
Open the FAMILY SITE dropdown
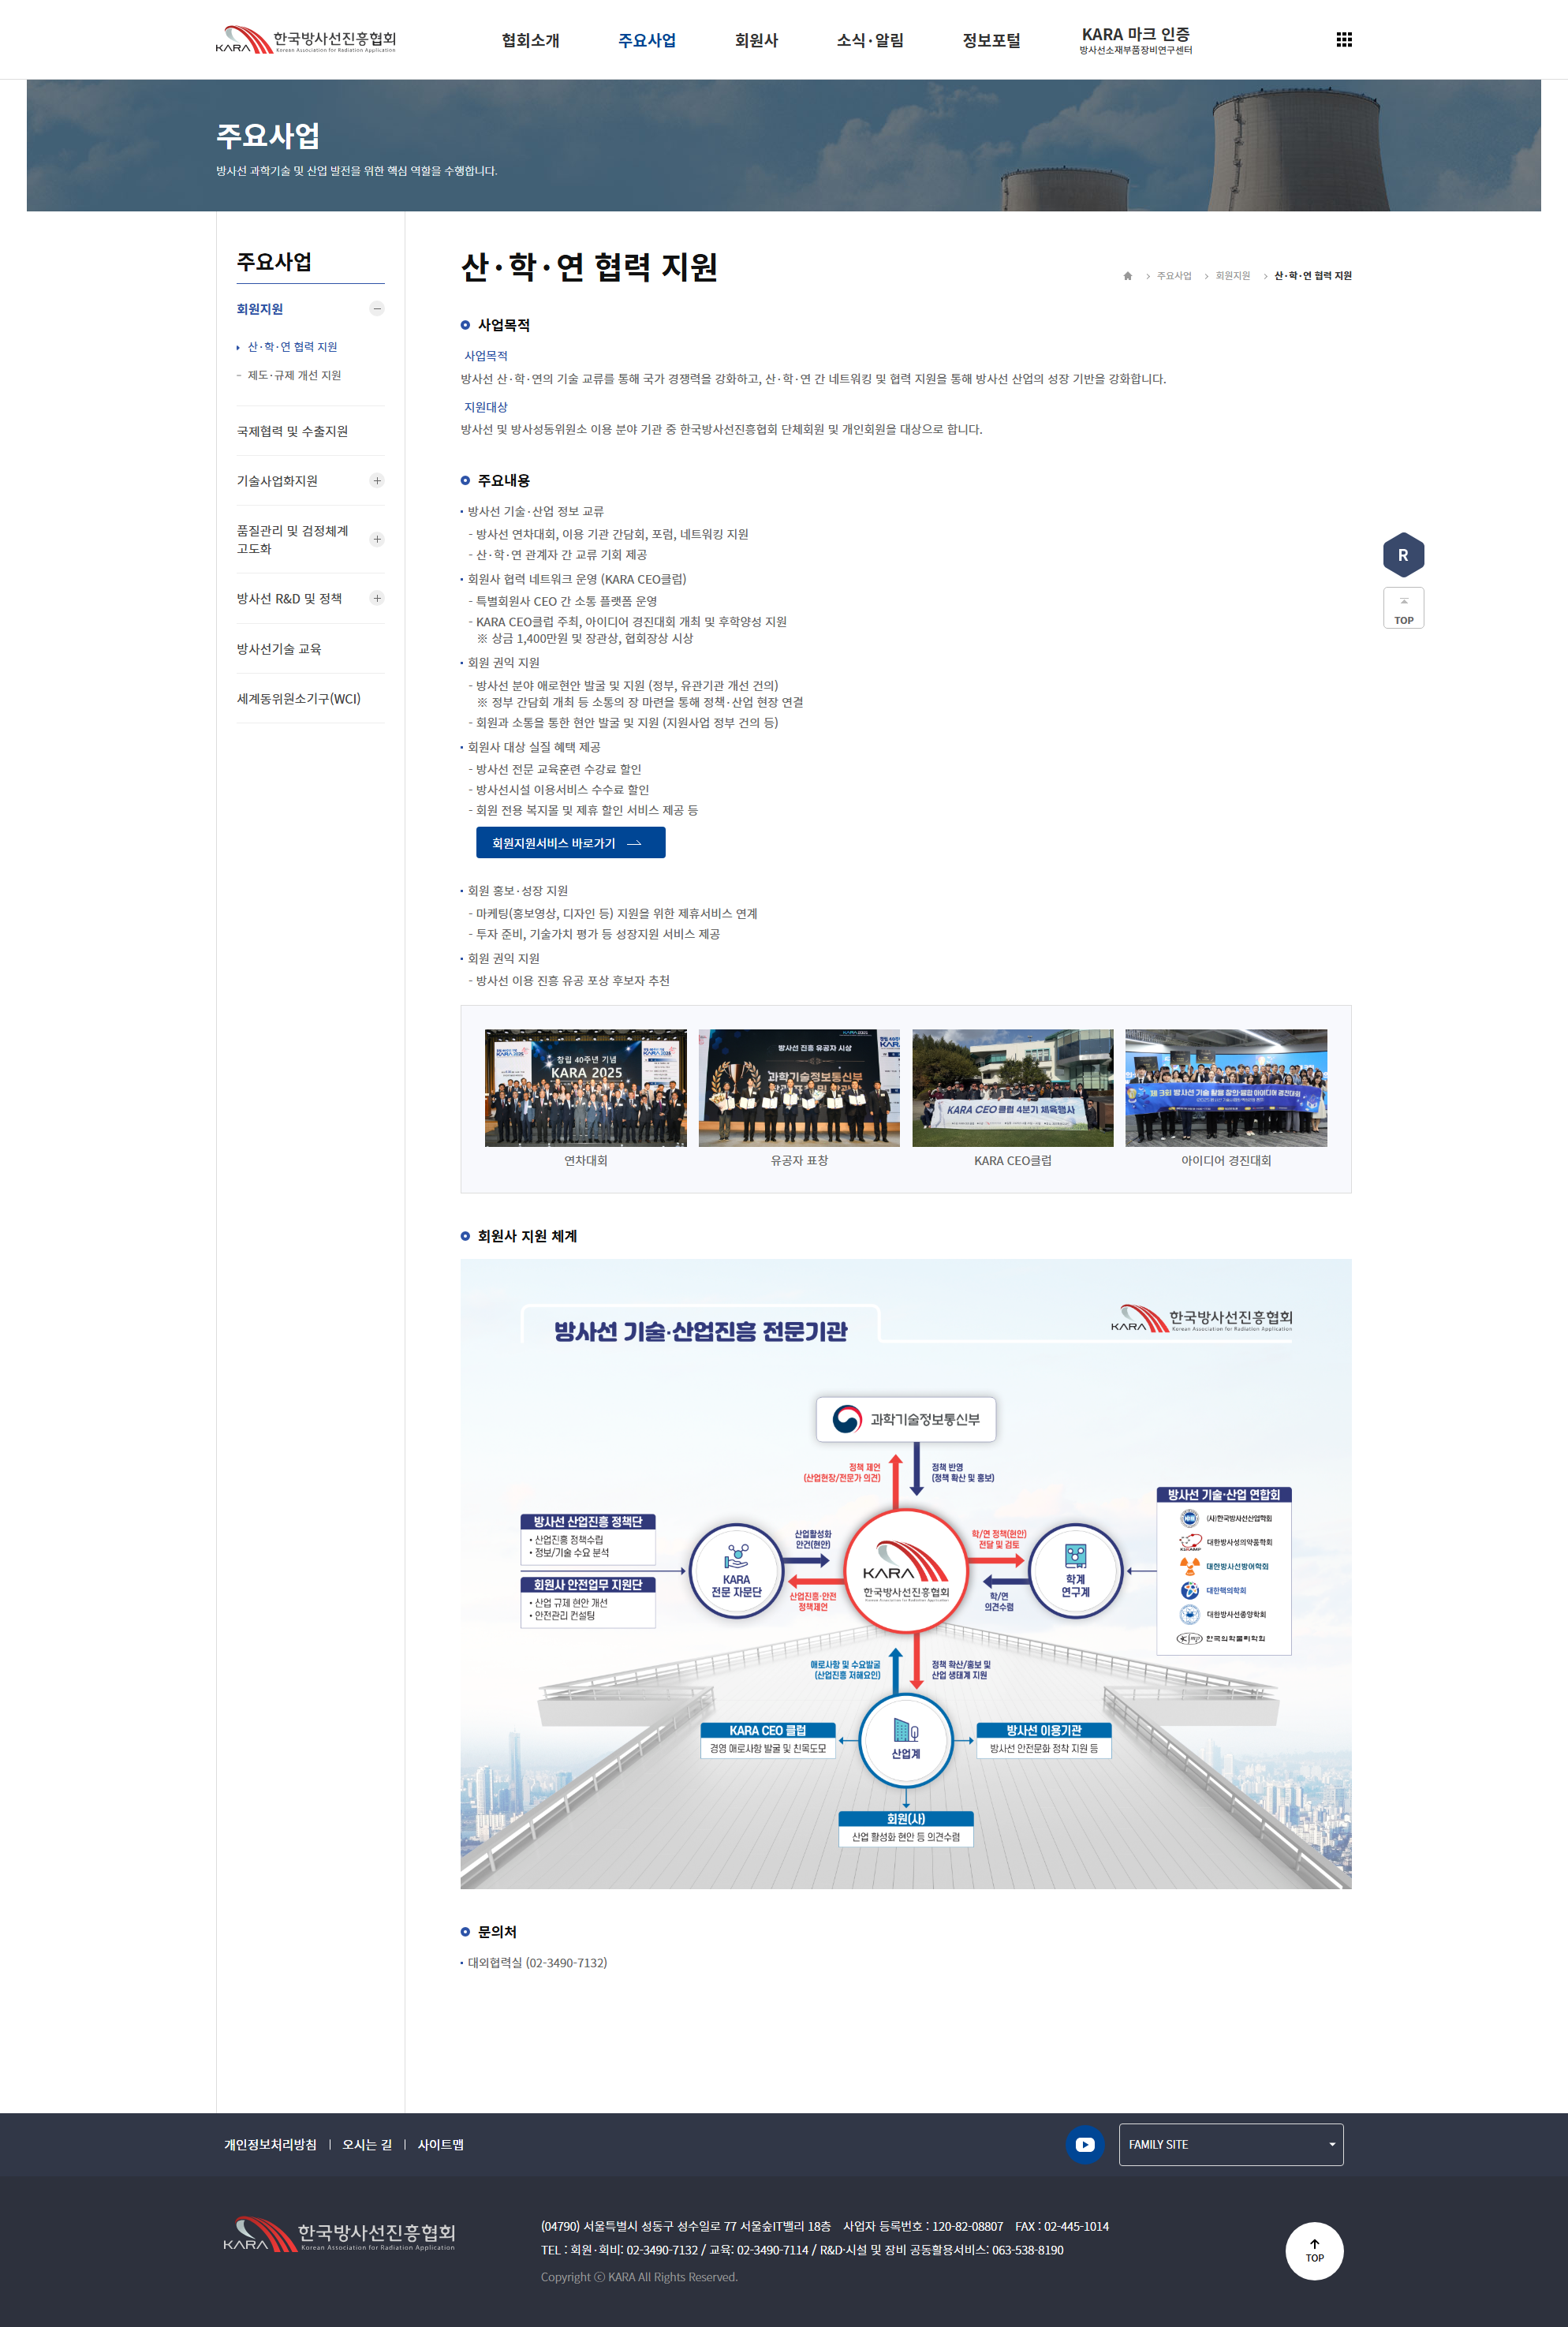click(x=1231, y=2144)
